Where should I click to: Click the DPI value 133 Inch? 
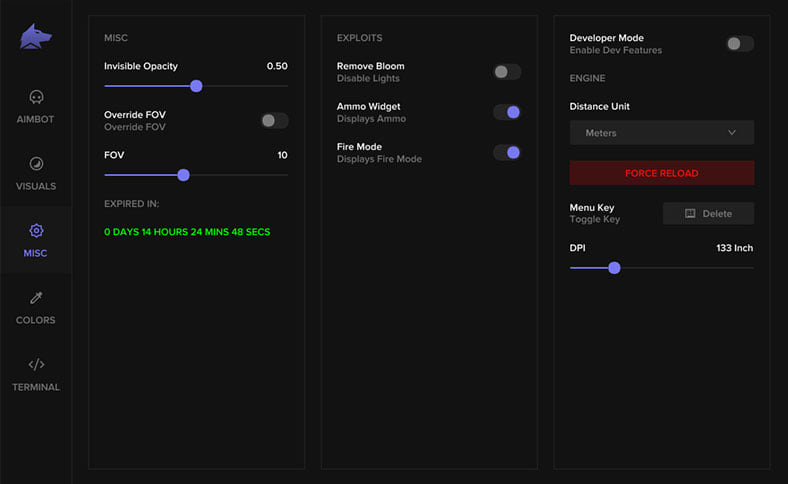[735, 248]
